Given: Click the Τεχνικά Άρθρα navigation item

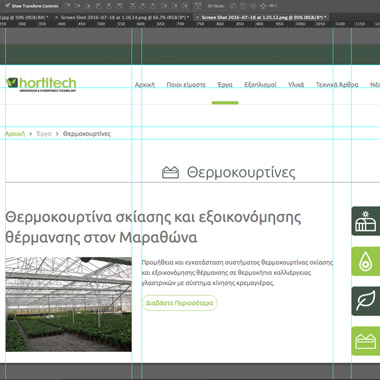Looking at the screenshot, I should (337, 85).
